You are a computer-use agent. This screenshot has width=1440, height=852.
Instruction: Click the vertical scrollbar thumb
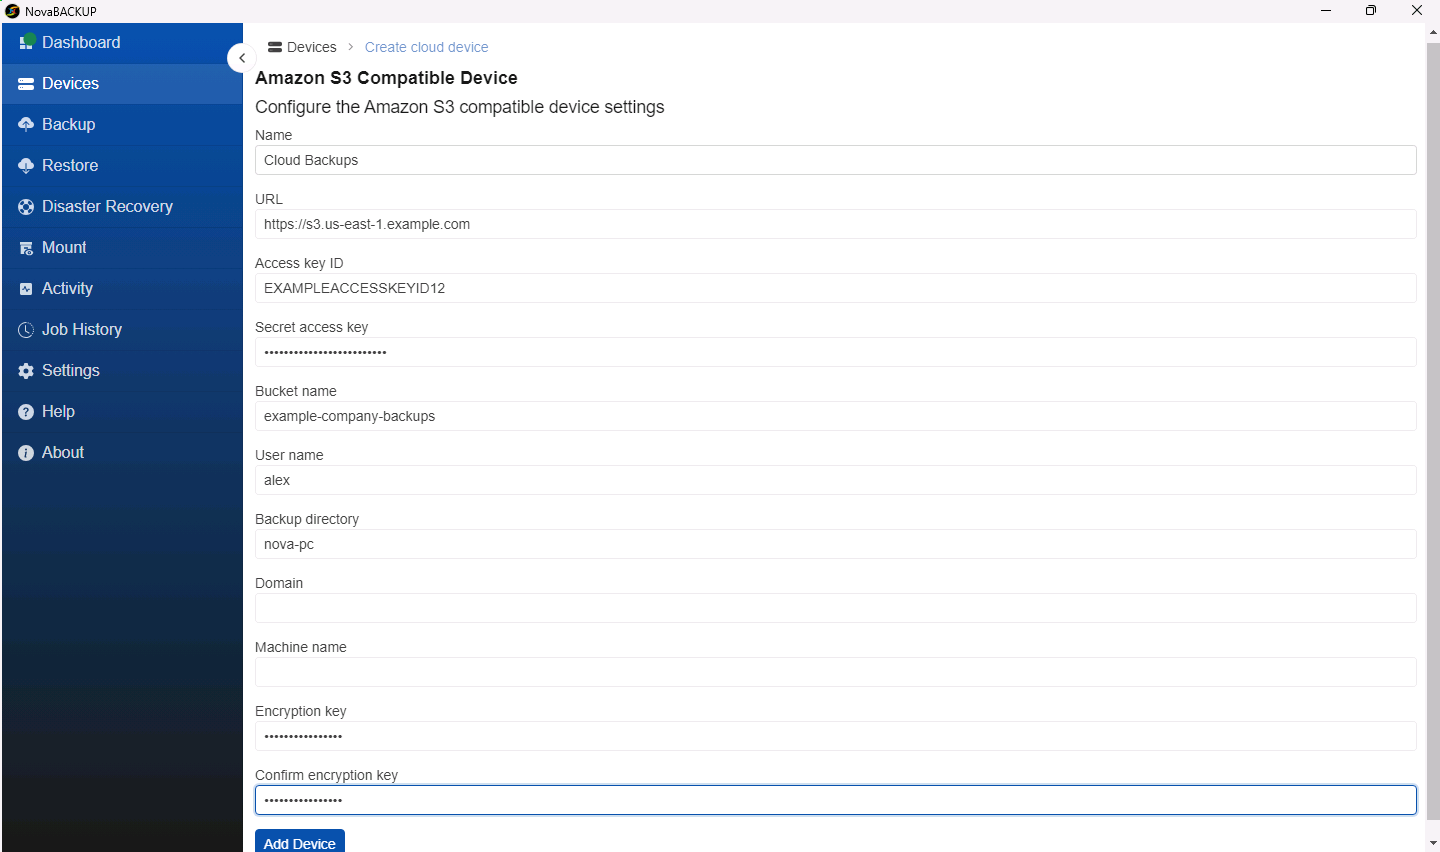coord(1433,431)
